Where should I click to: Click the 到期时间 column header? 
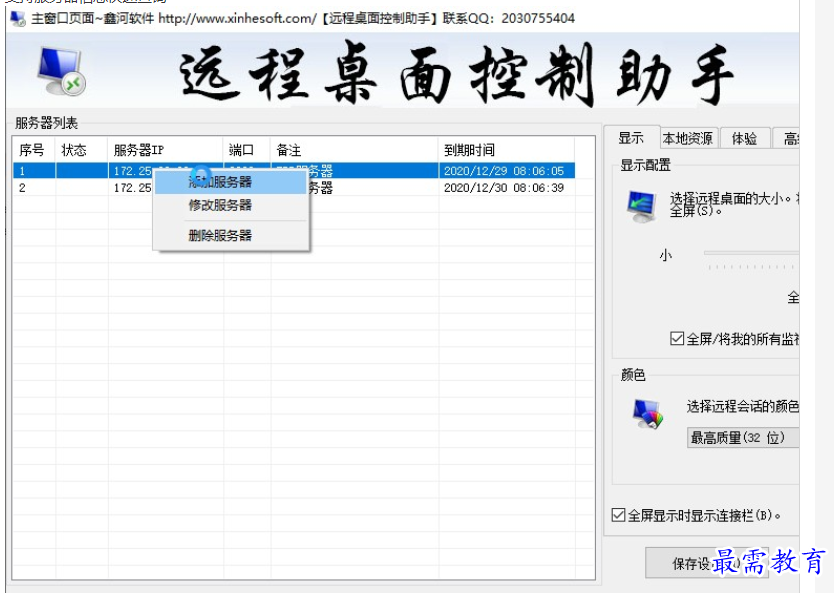click(x=506, y=151)
